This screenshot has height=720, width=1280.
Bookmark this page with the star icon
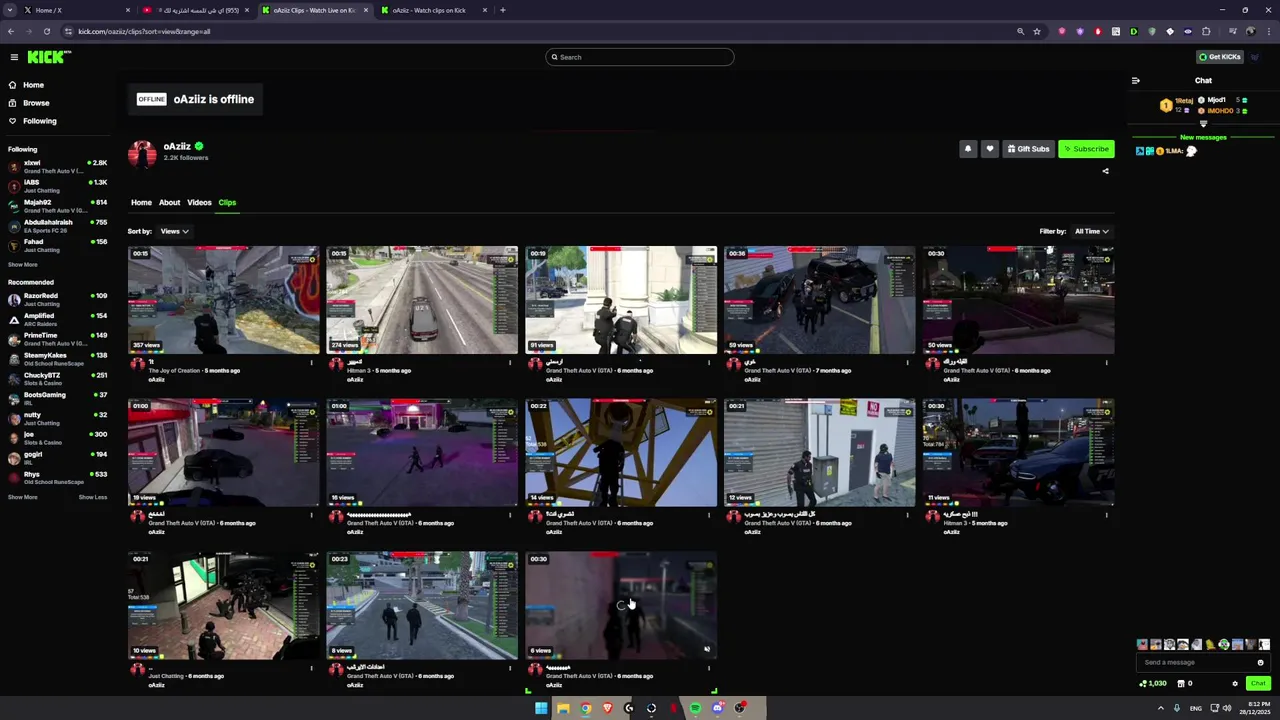1037,31
